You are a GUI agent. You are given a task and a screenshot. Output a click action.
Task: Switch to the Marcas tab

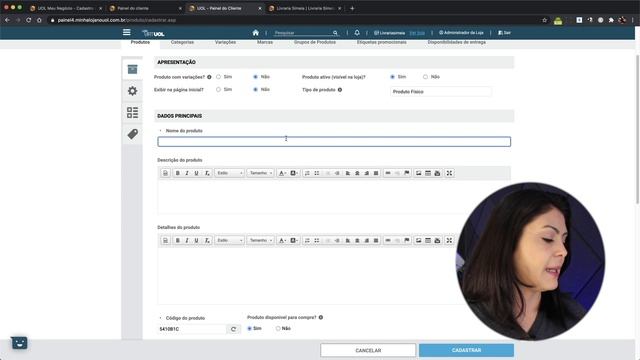pos(265,42)
